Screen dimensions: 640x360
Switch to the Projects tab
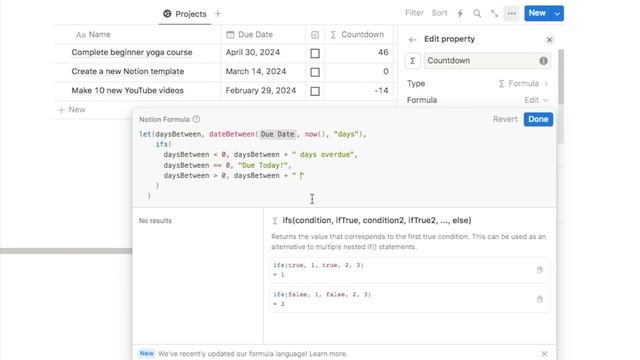coord(185,14)
